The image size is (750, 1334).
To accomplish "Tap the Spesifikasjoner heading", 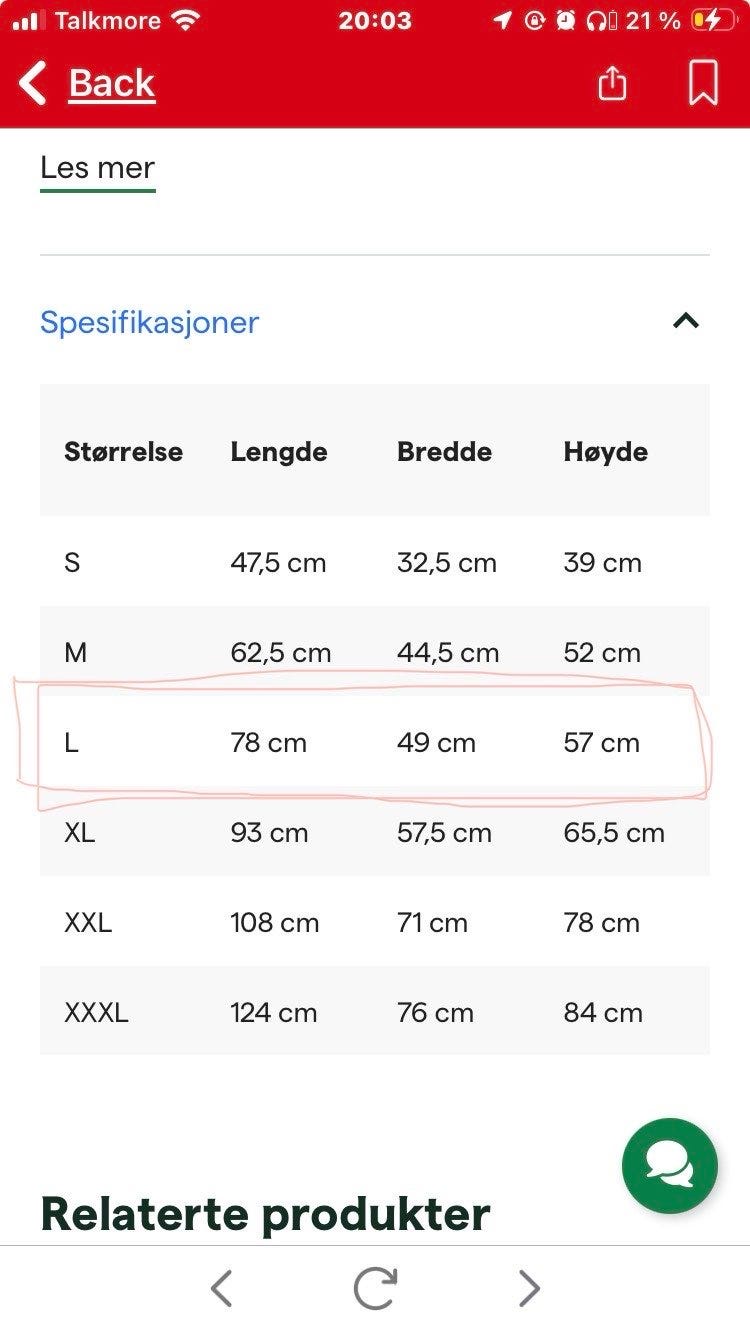I will (149, 322).
